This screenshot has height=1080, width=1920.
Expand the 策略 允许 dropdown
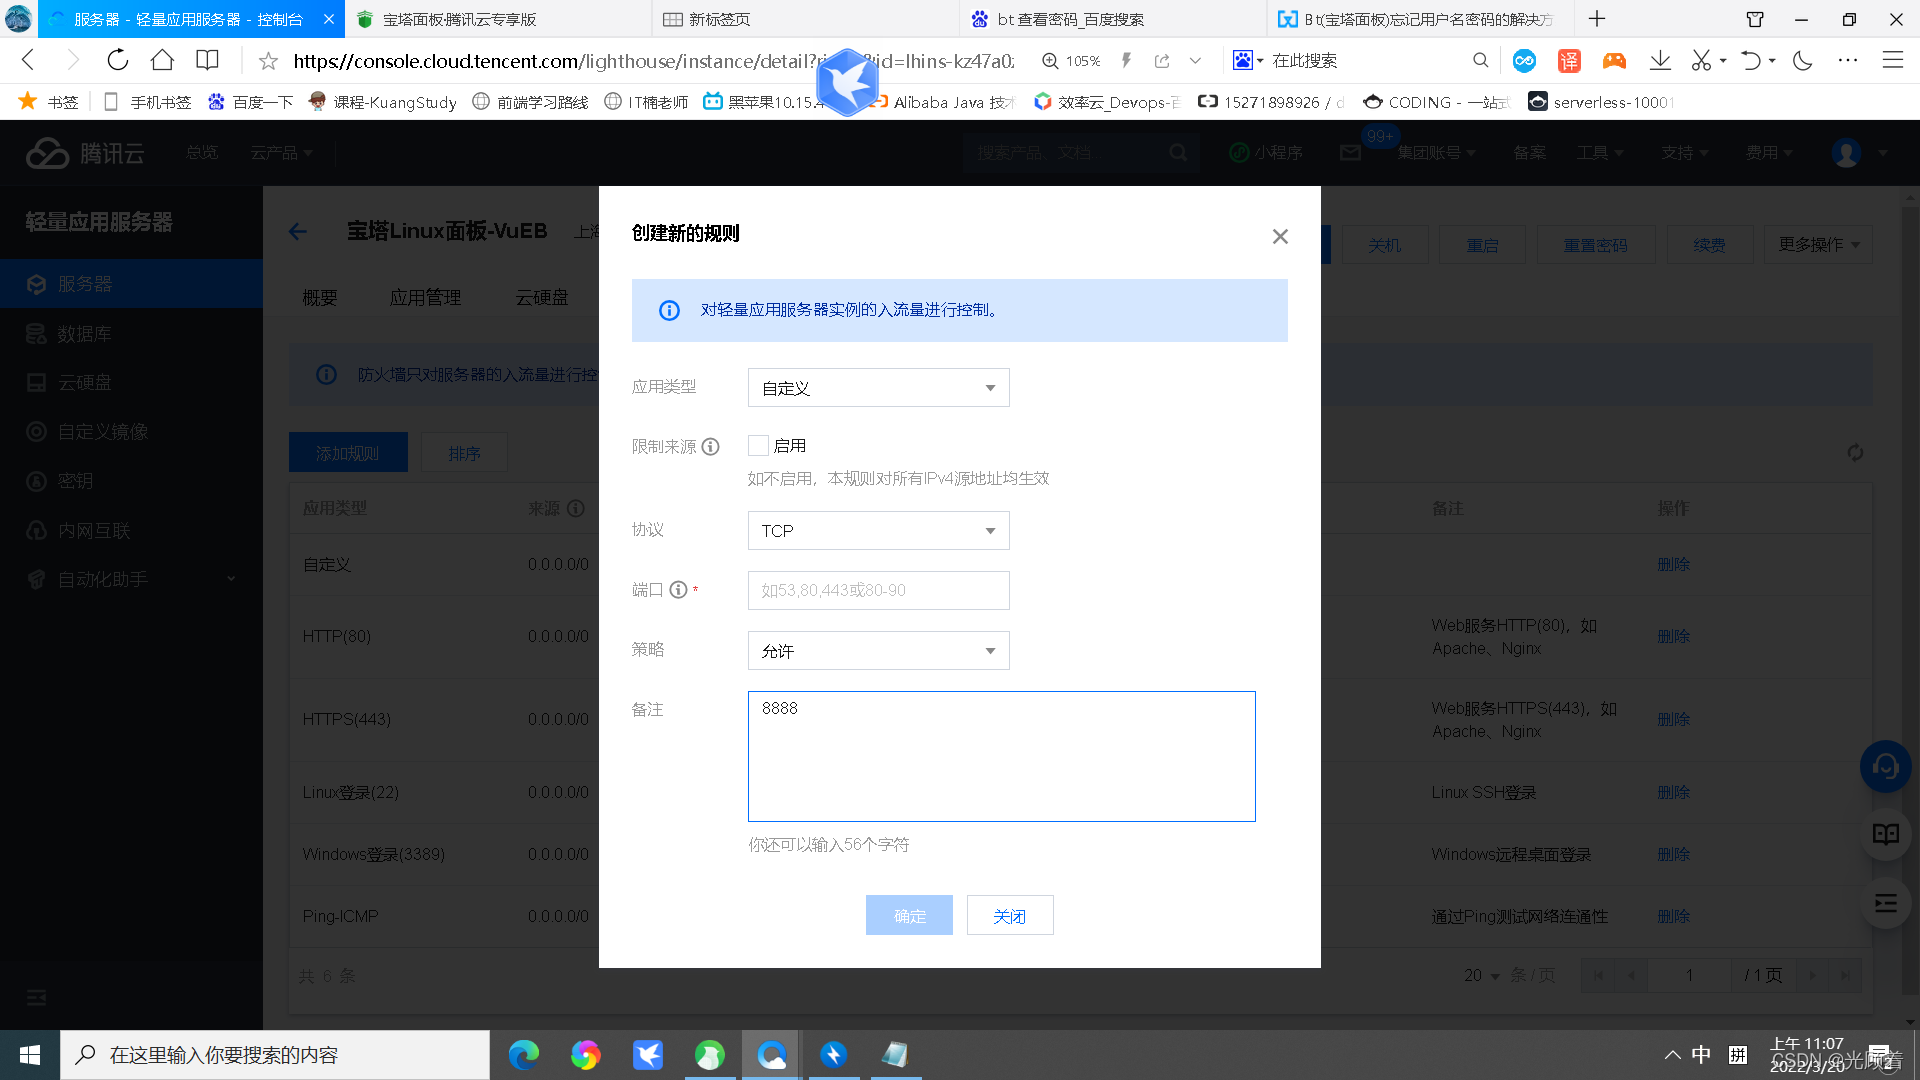[878, 651]
